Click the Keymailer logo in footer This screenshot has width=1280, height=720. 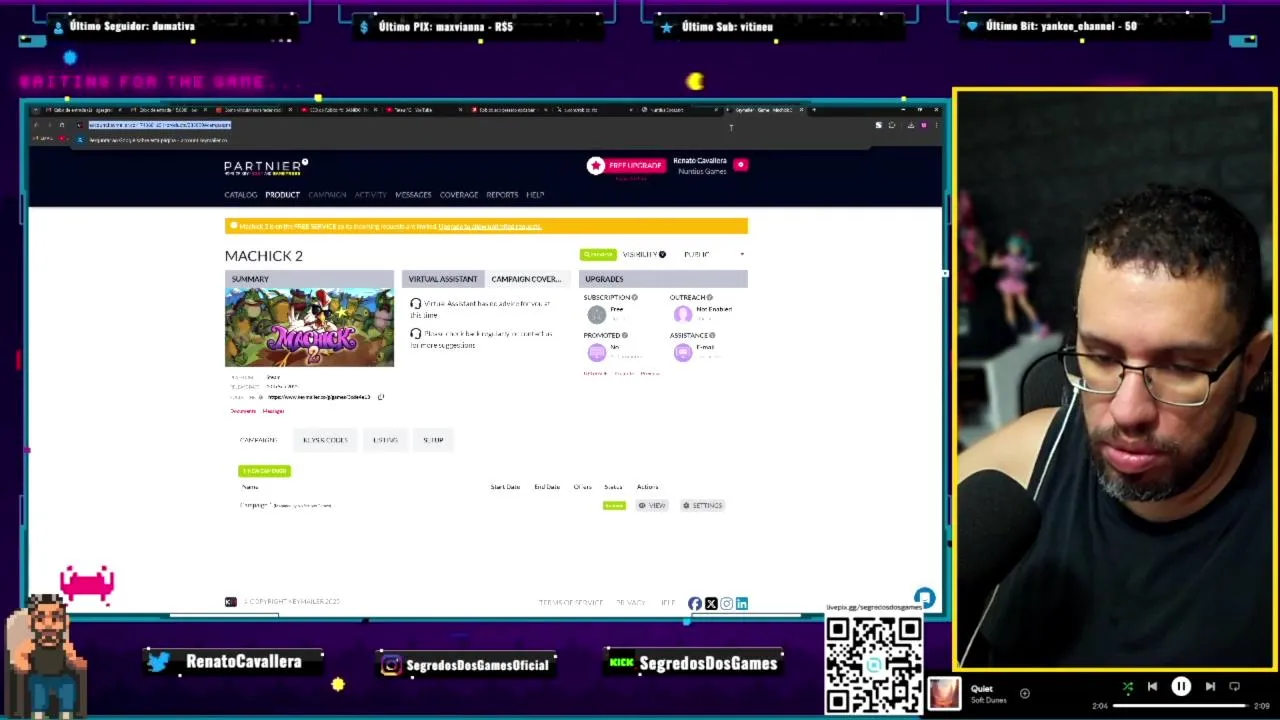click(x=231, y=601)
